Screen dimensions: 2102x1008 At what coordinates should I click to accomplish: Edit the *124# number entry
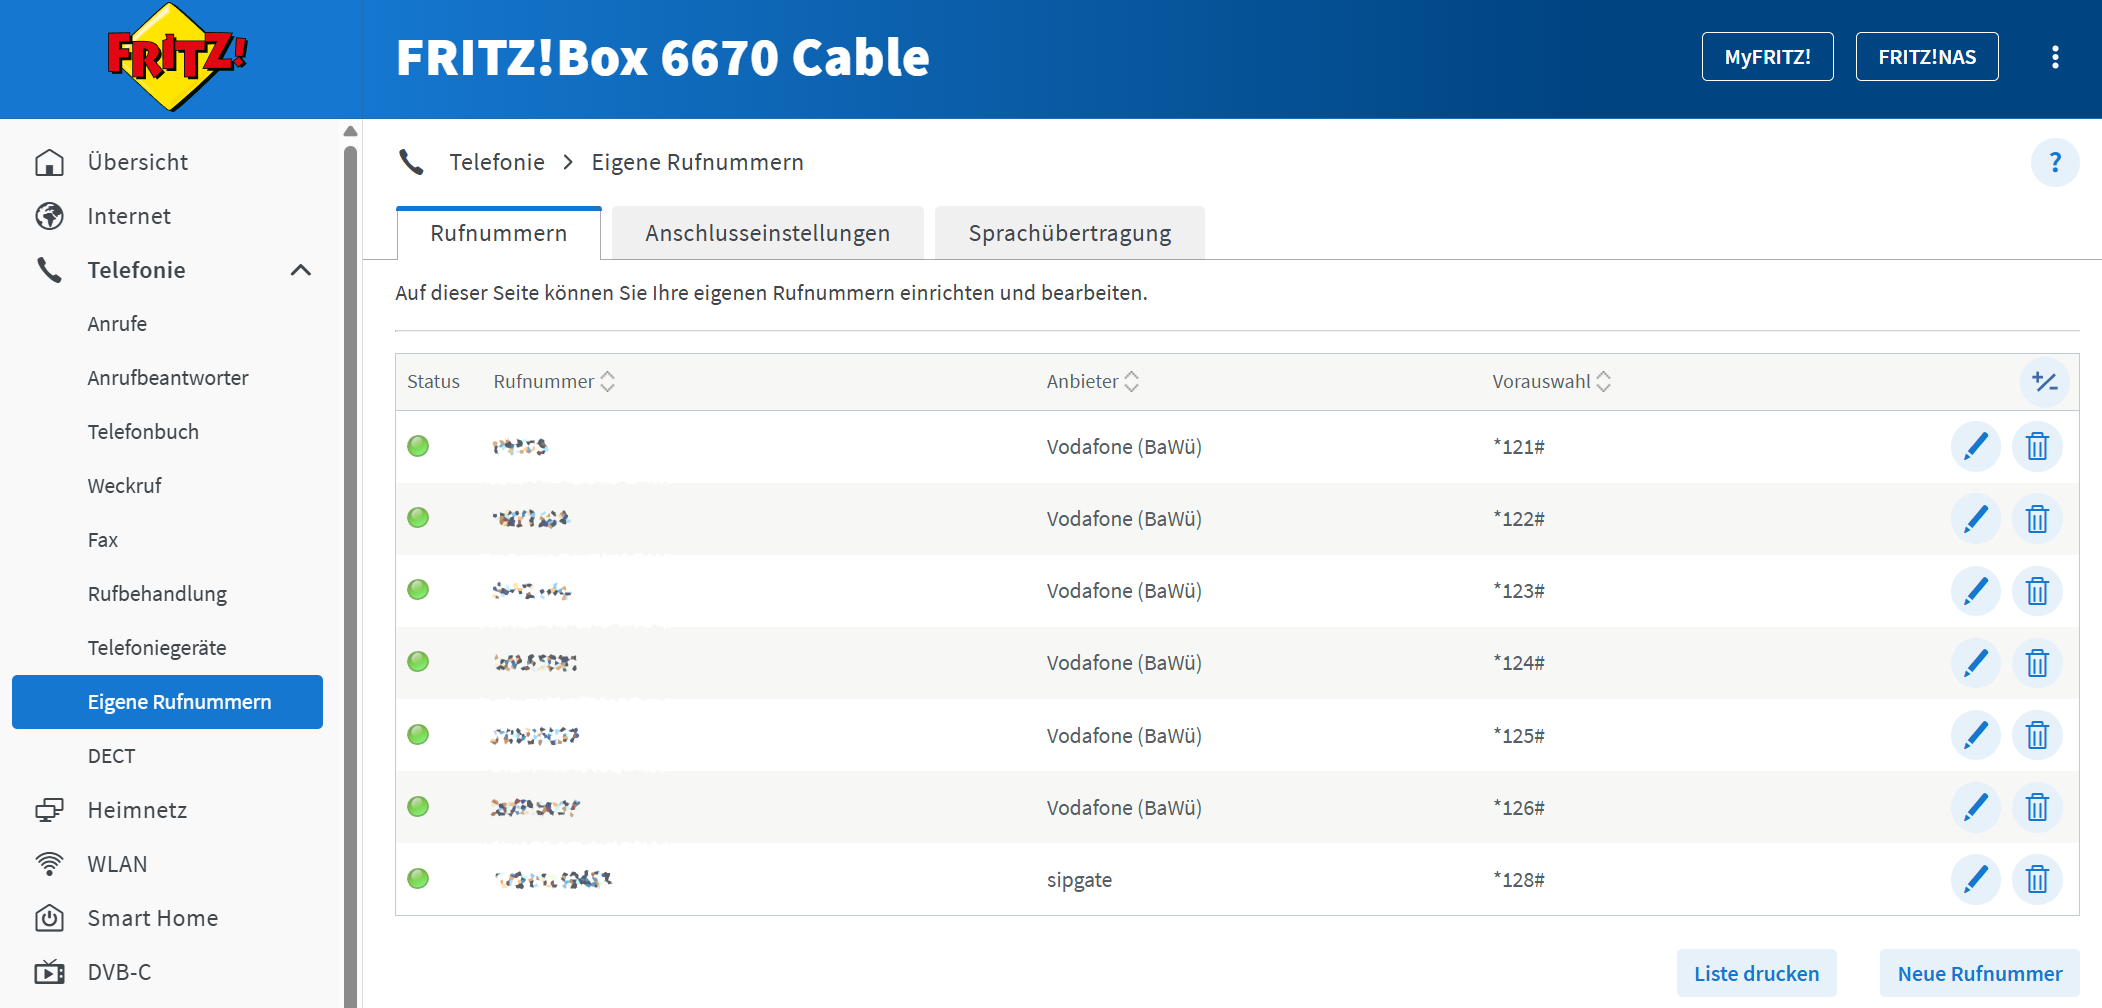(x=1975, y=663)
